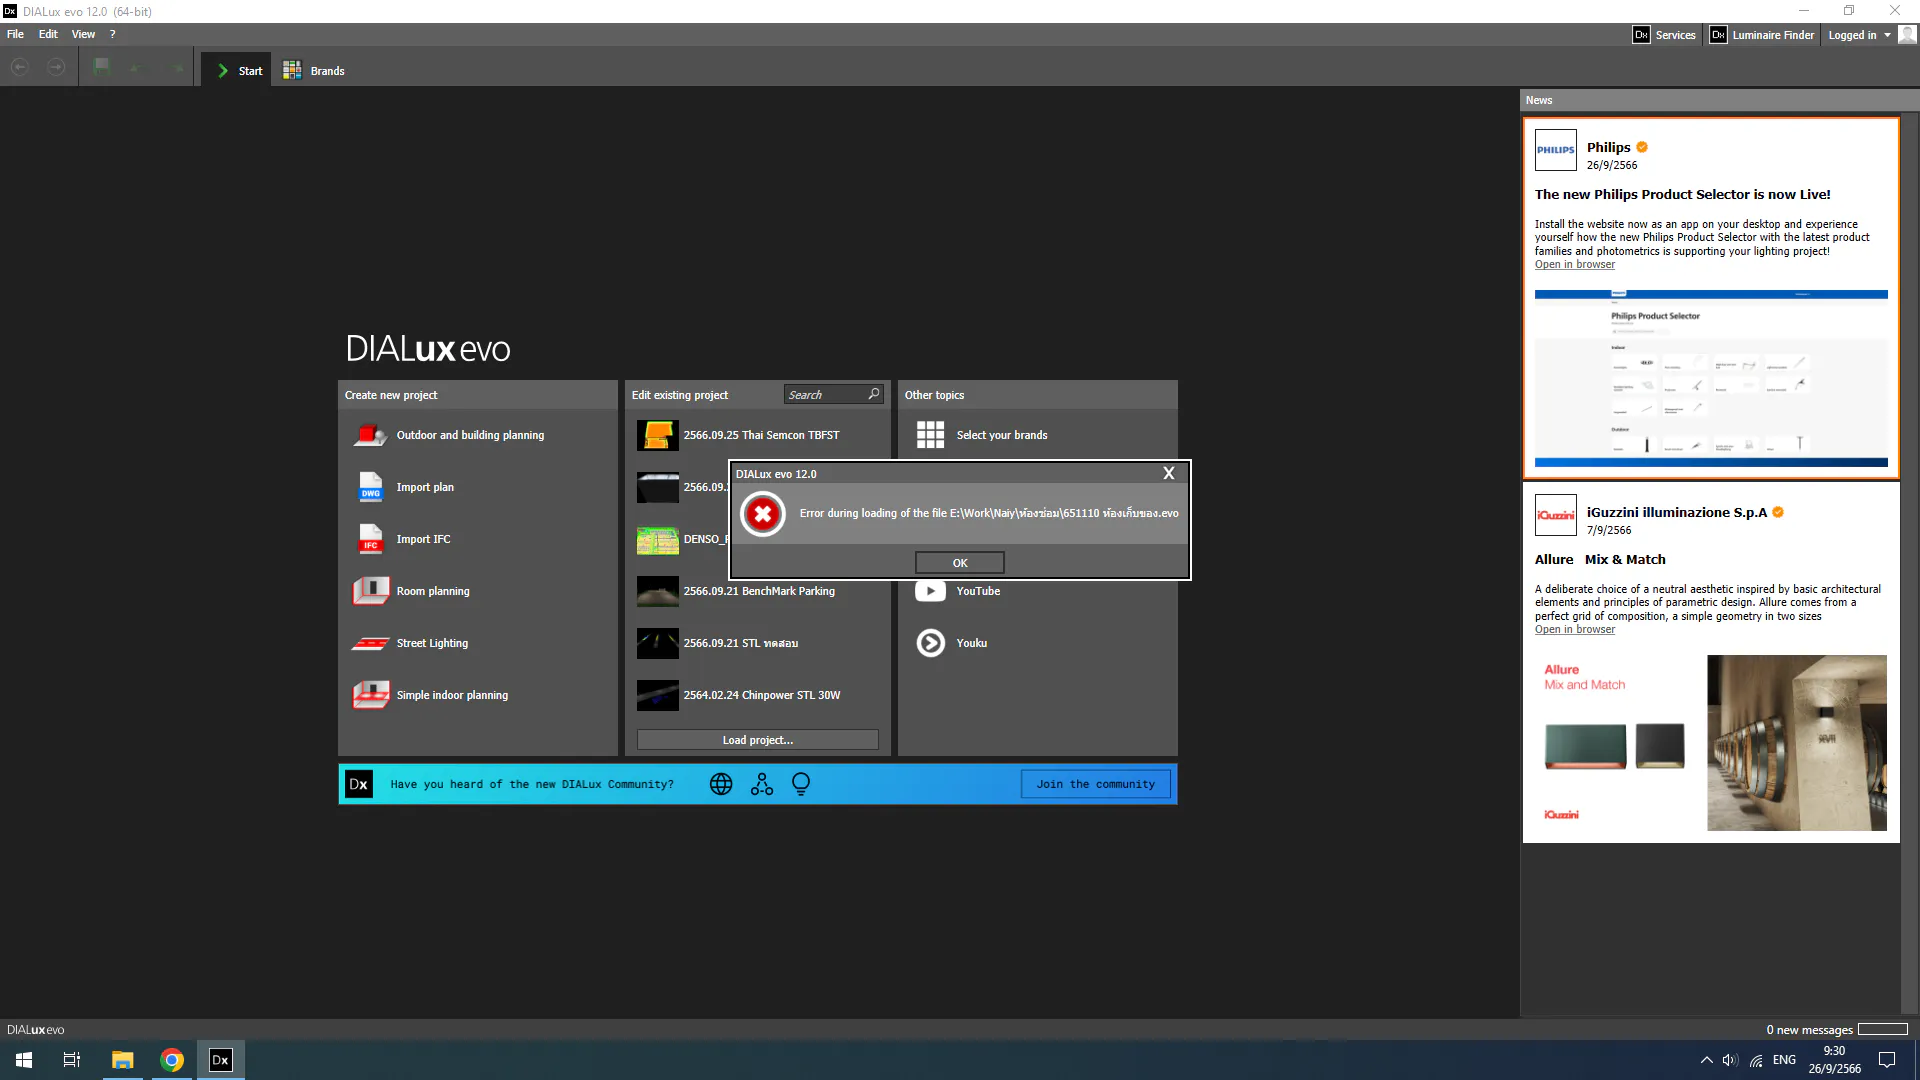Open 2566.09.25 Thai Semcon TBFST project thumbnail
1920x1080 pixels.
point(657,435)
